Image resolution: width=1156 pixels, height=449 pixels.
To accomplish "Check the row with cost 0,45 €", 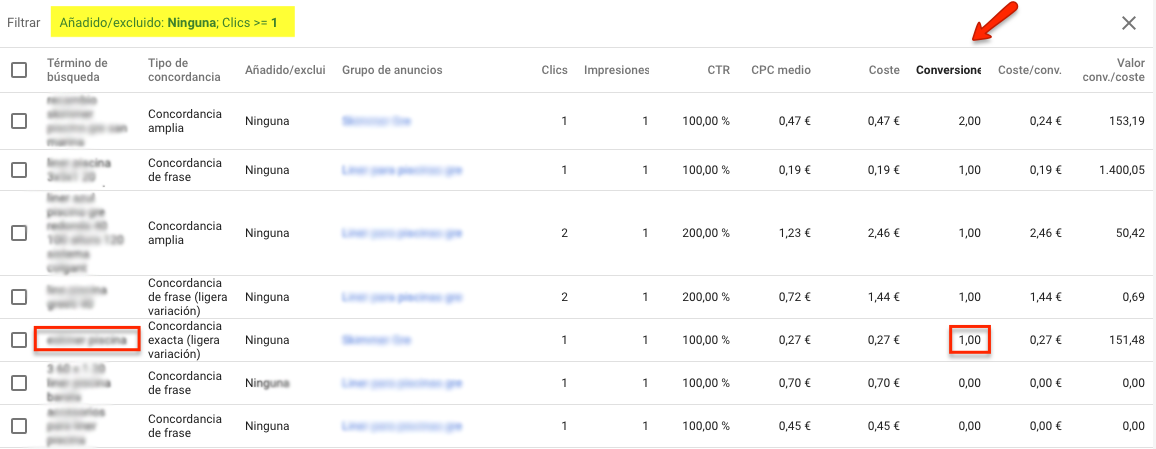I will click(19, 425).
